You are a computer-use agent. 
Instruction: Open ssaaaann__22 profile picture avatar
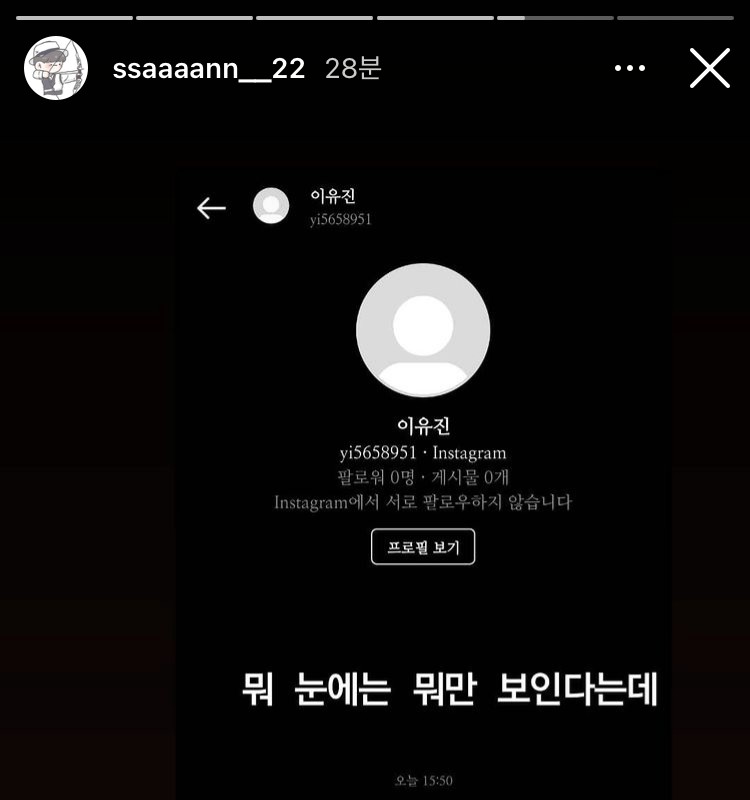(x=56, y=68)
